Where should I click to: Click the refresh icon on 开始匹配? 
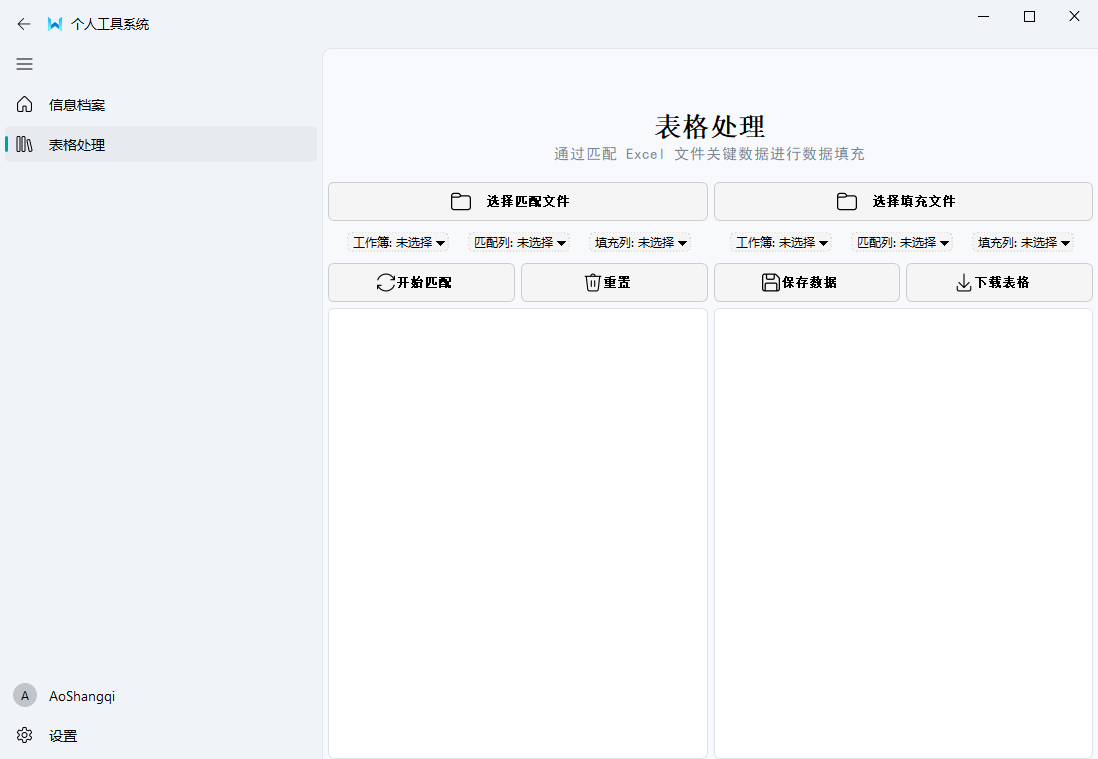click(385, 282)
